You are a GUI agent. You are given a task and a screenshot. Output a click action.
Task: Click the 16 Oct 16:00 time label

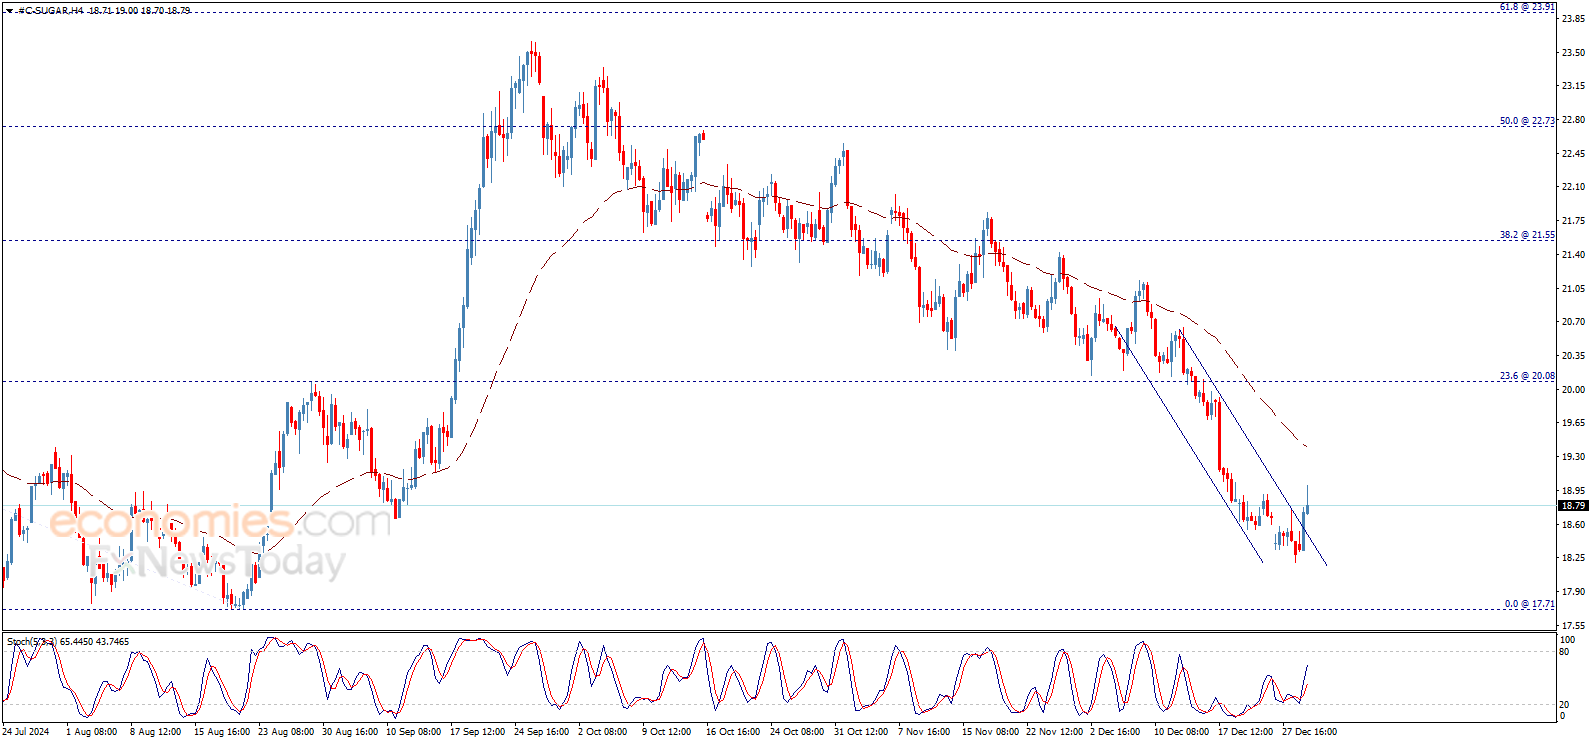pyautogui.click(x=734, y=732)
